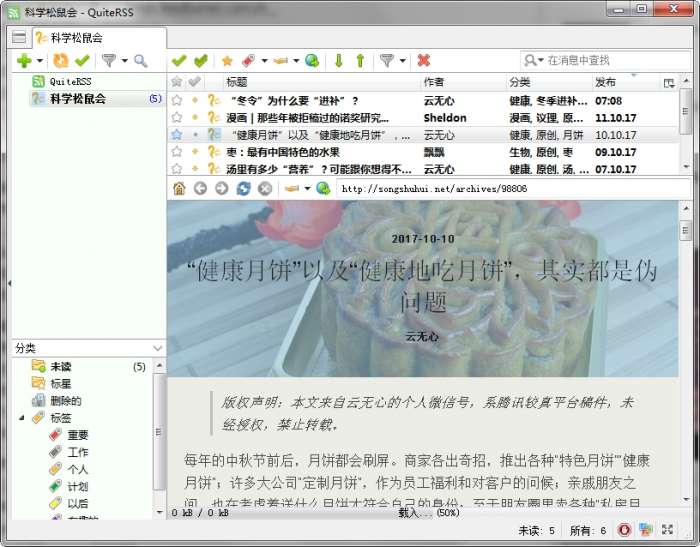Viewport: 700px width, 547px height.
Task: Sort news by 标题 column
Action: [321, 82]
